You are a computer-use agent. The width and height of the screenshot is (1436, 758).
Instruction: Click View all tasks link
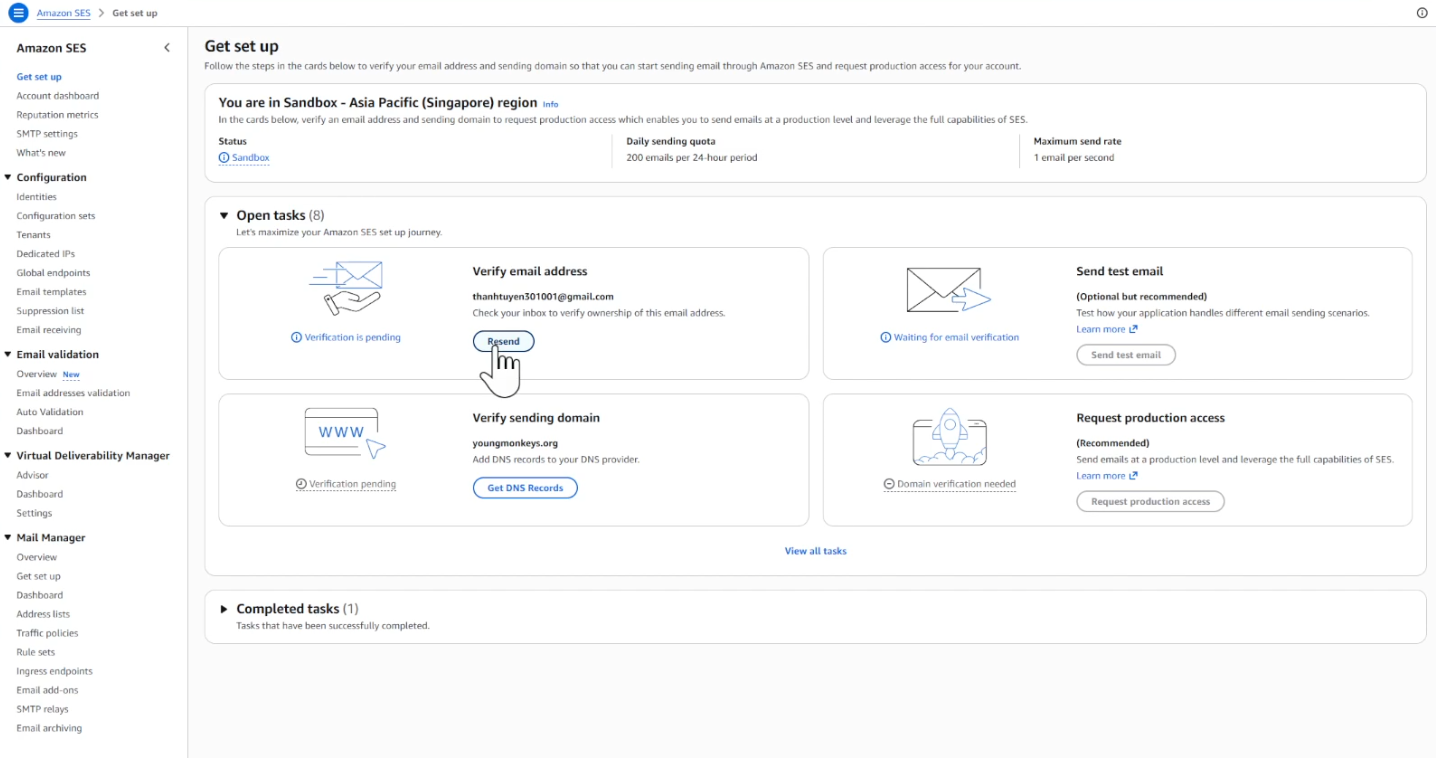tap(815, 551)
